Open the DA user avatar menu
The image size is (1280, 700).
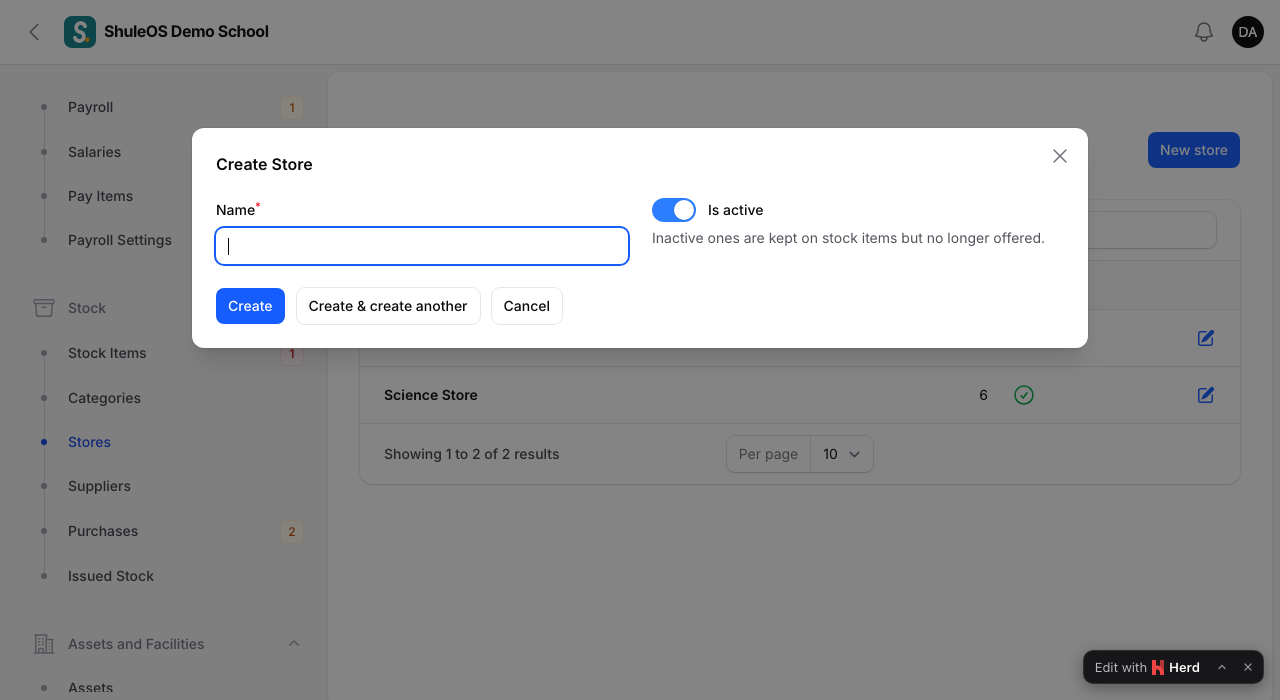click(1248, 32)
